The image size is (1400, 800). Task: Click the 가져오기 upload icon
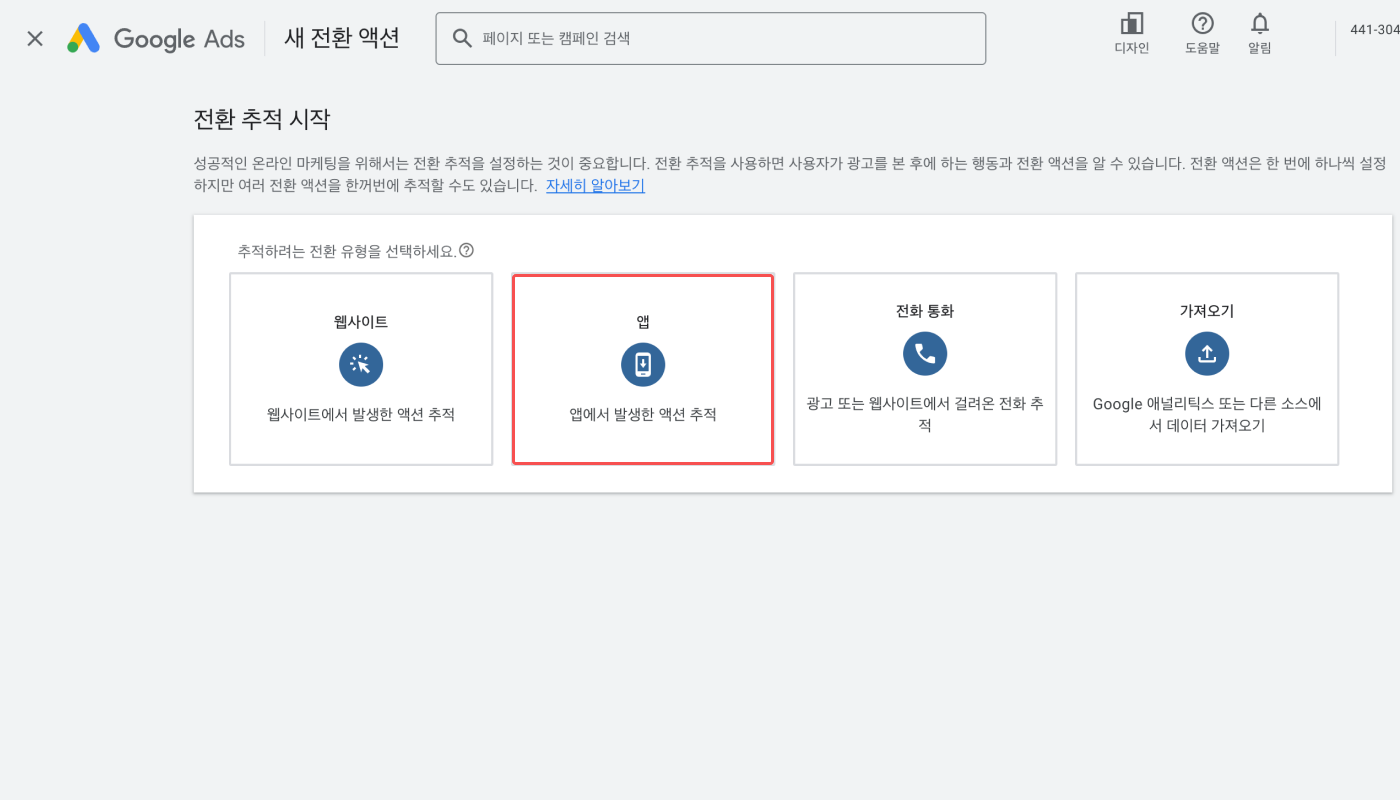click(1207, 354)
